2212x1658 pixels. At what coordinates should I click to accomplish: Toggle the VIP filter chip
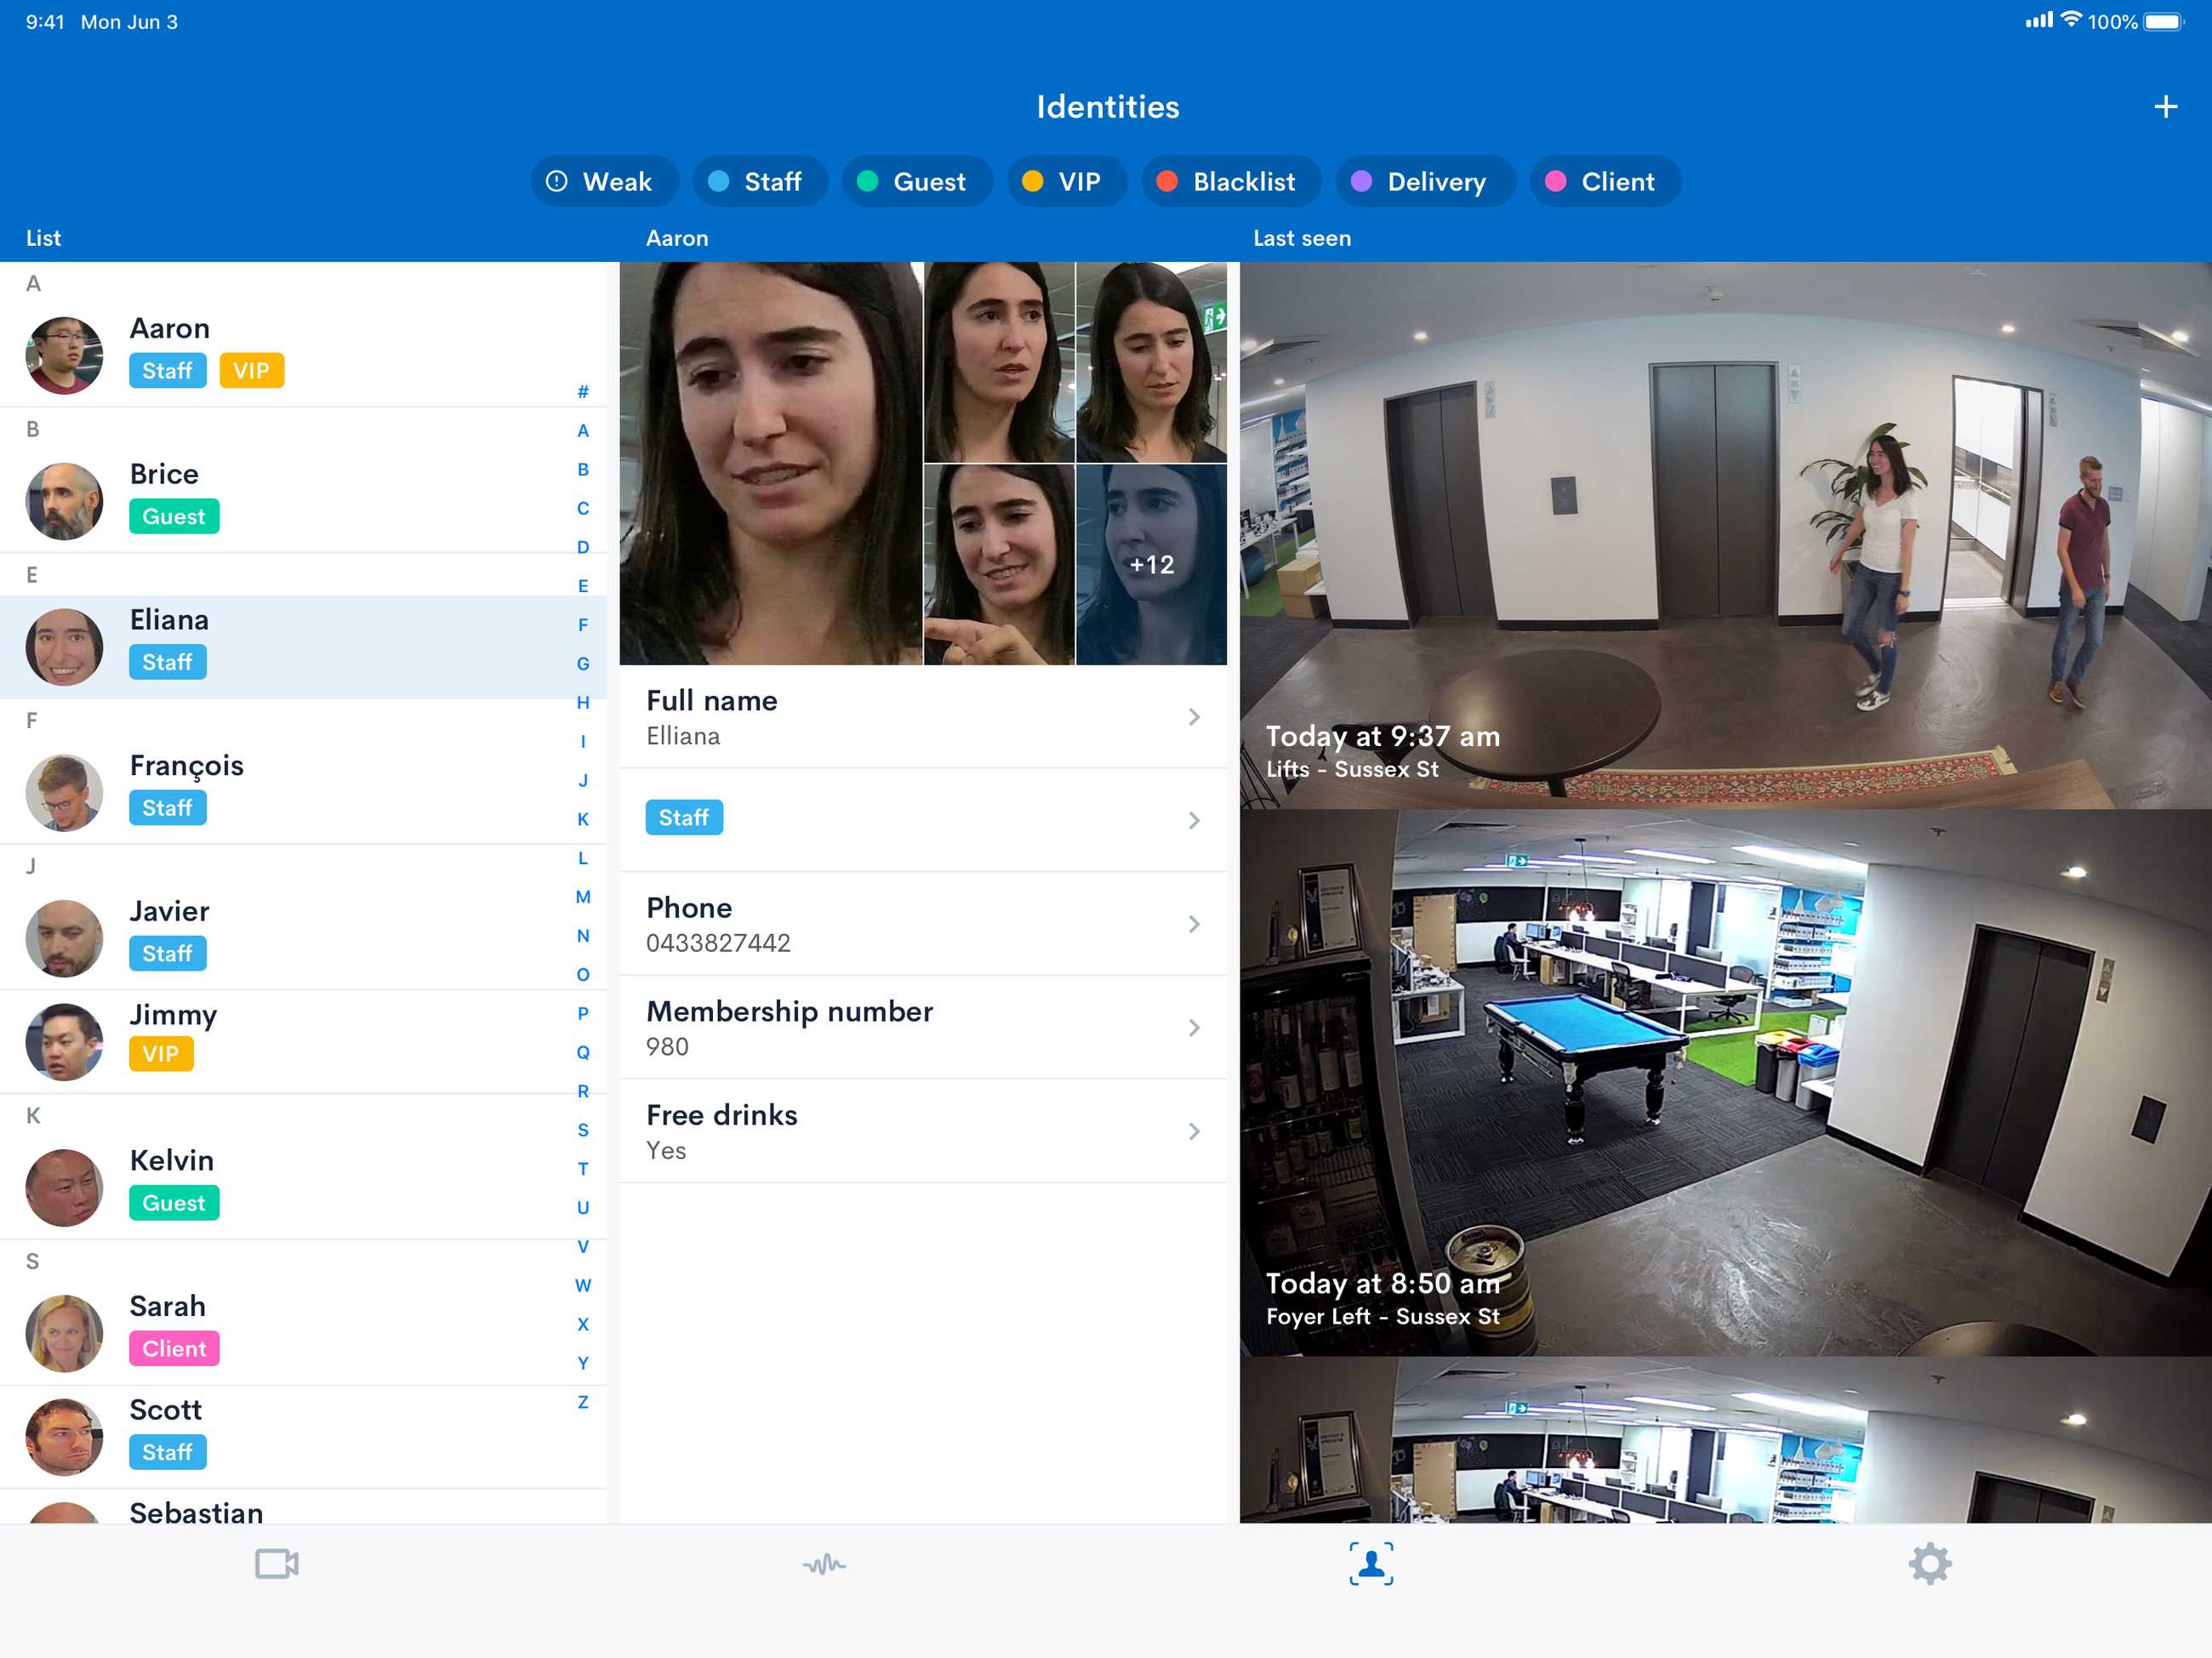click(1067, 181)
